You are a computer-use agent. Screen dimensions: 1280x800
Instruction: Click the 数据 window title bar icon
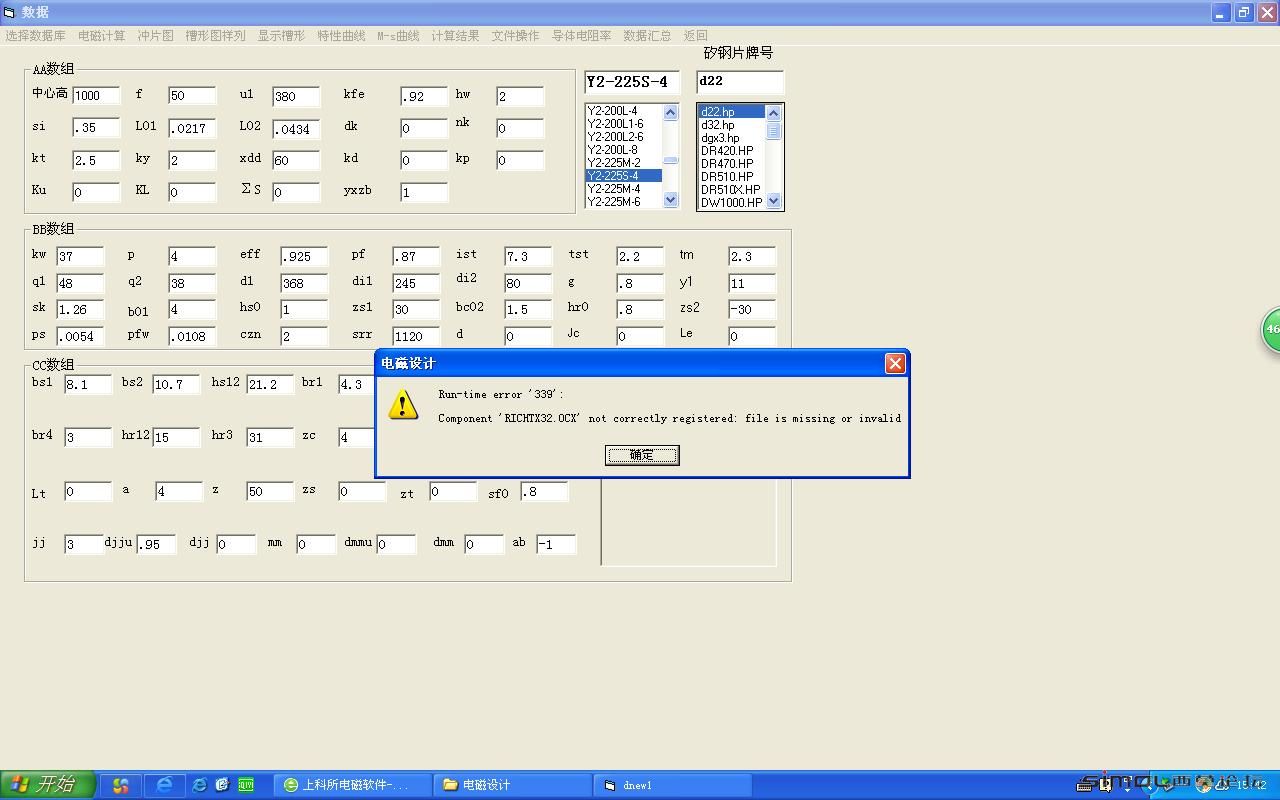tap(10, 12)
